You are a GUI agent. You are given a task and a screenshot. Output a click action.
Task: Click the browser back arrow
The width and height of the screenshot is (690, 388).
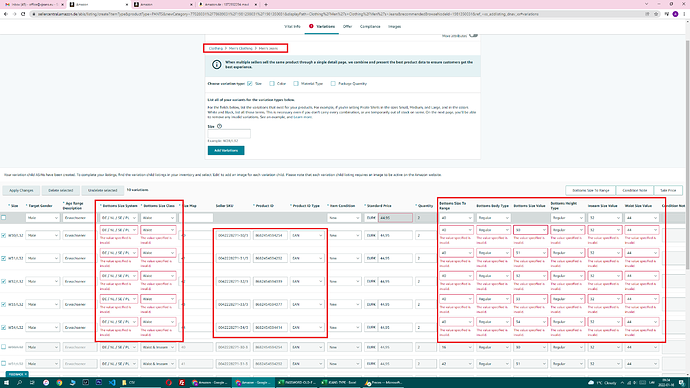[x=6, y=14]
